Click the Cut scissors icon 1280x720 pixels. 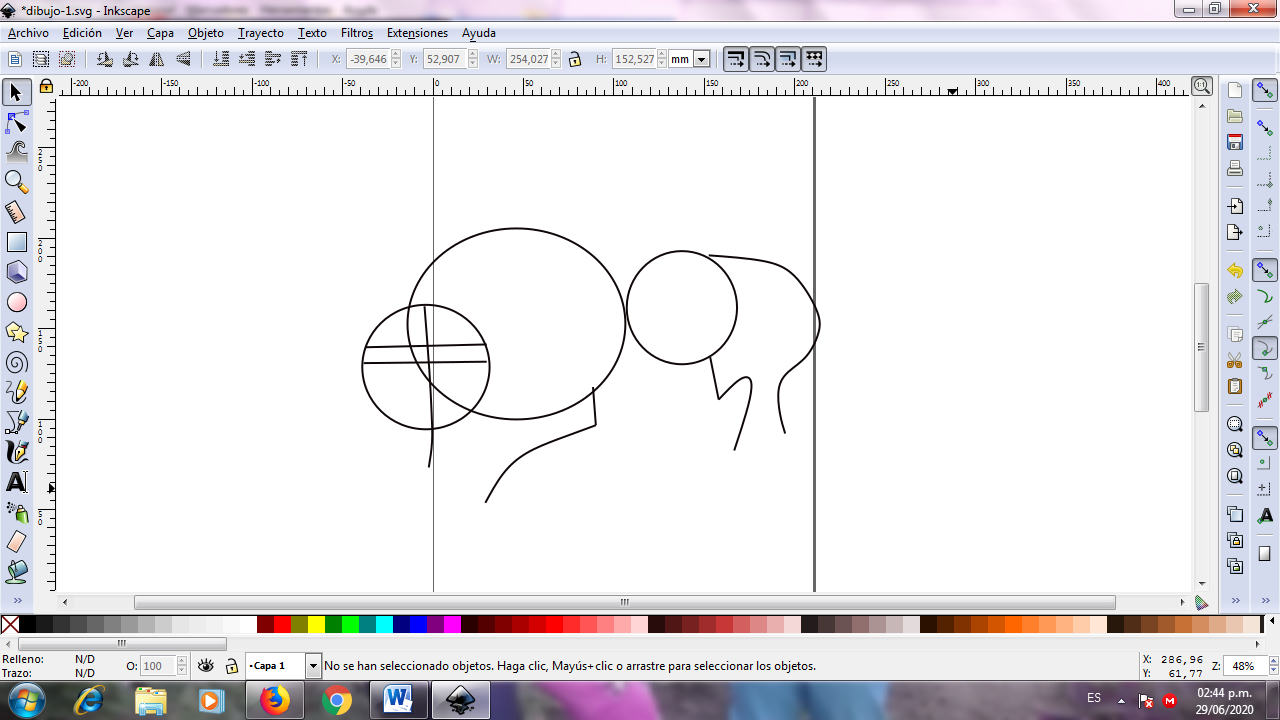point(1235,360)
